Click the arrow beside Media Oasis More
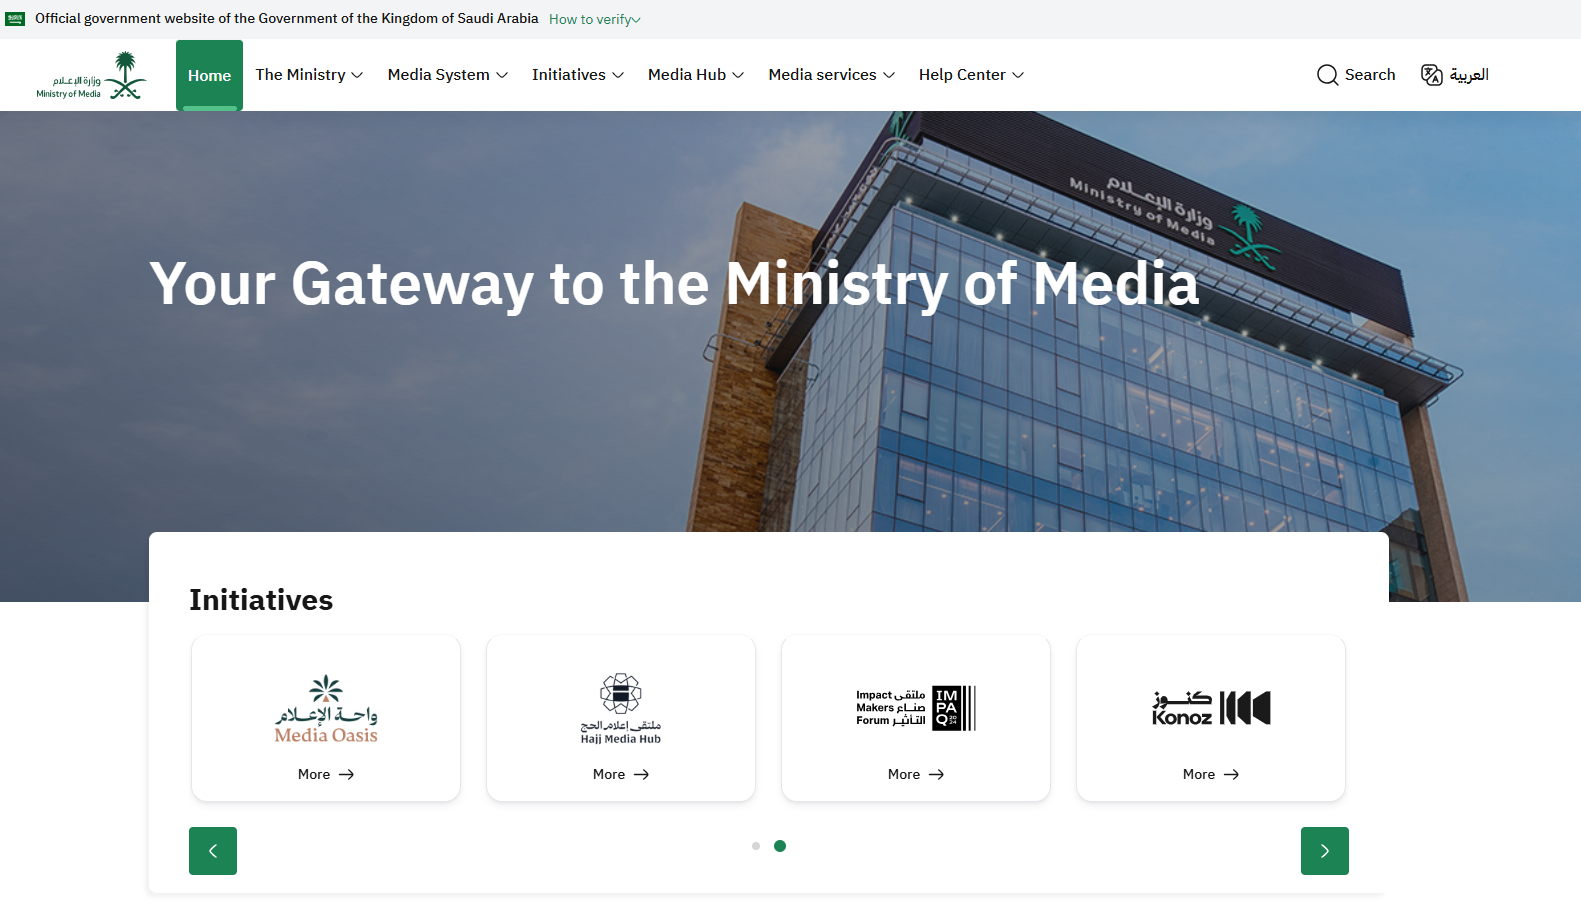Screen dimensions: 1581x902 coord(346,775)
